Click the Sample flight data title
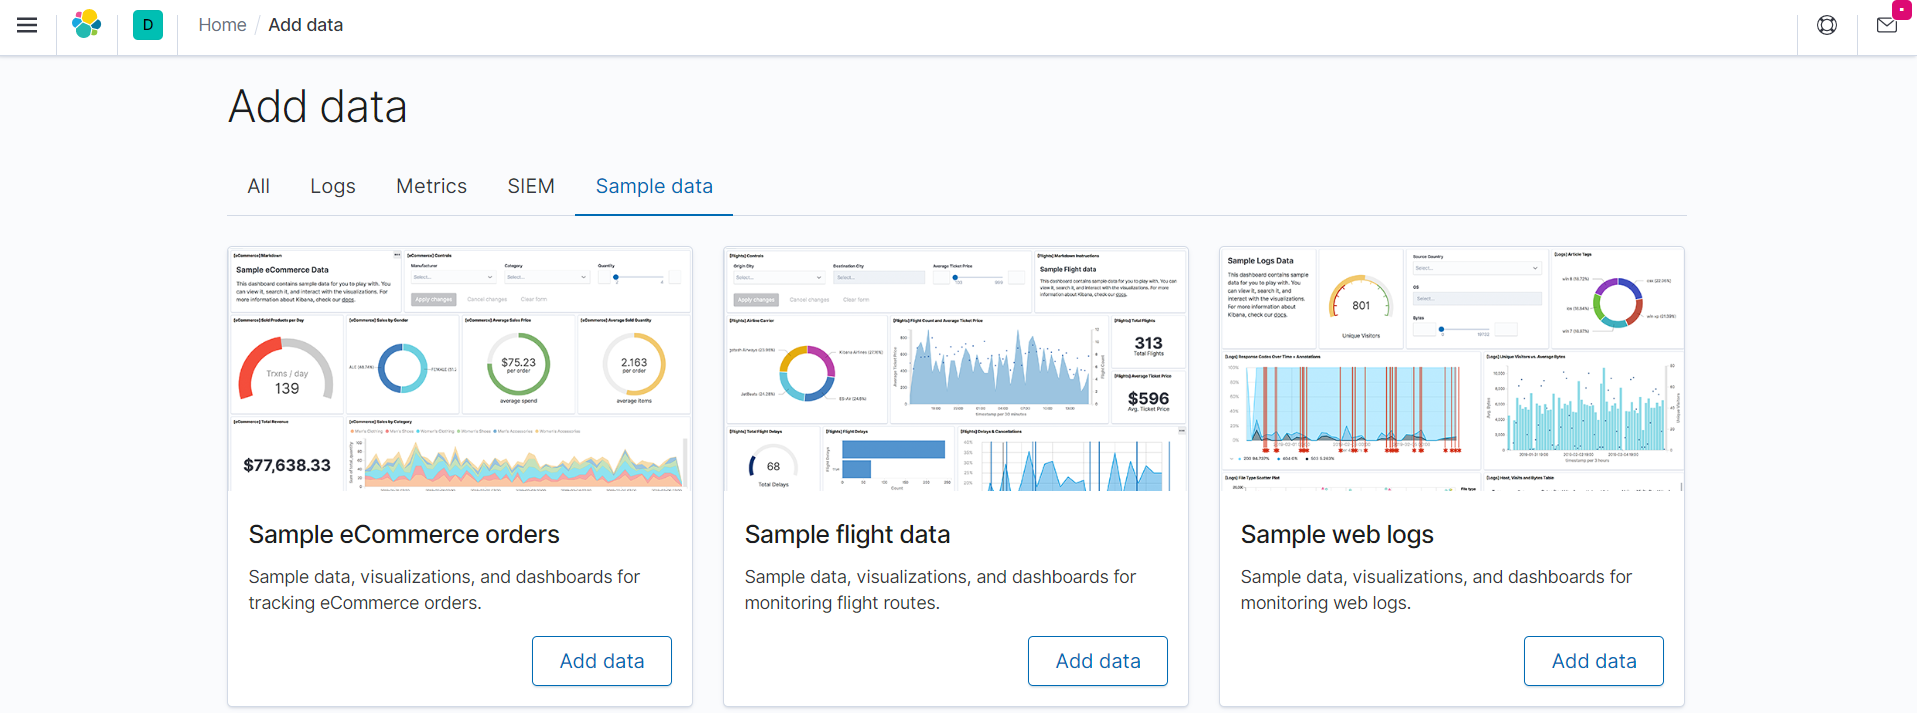 coord(847,535)
